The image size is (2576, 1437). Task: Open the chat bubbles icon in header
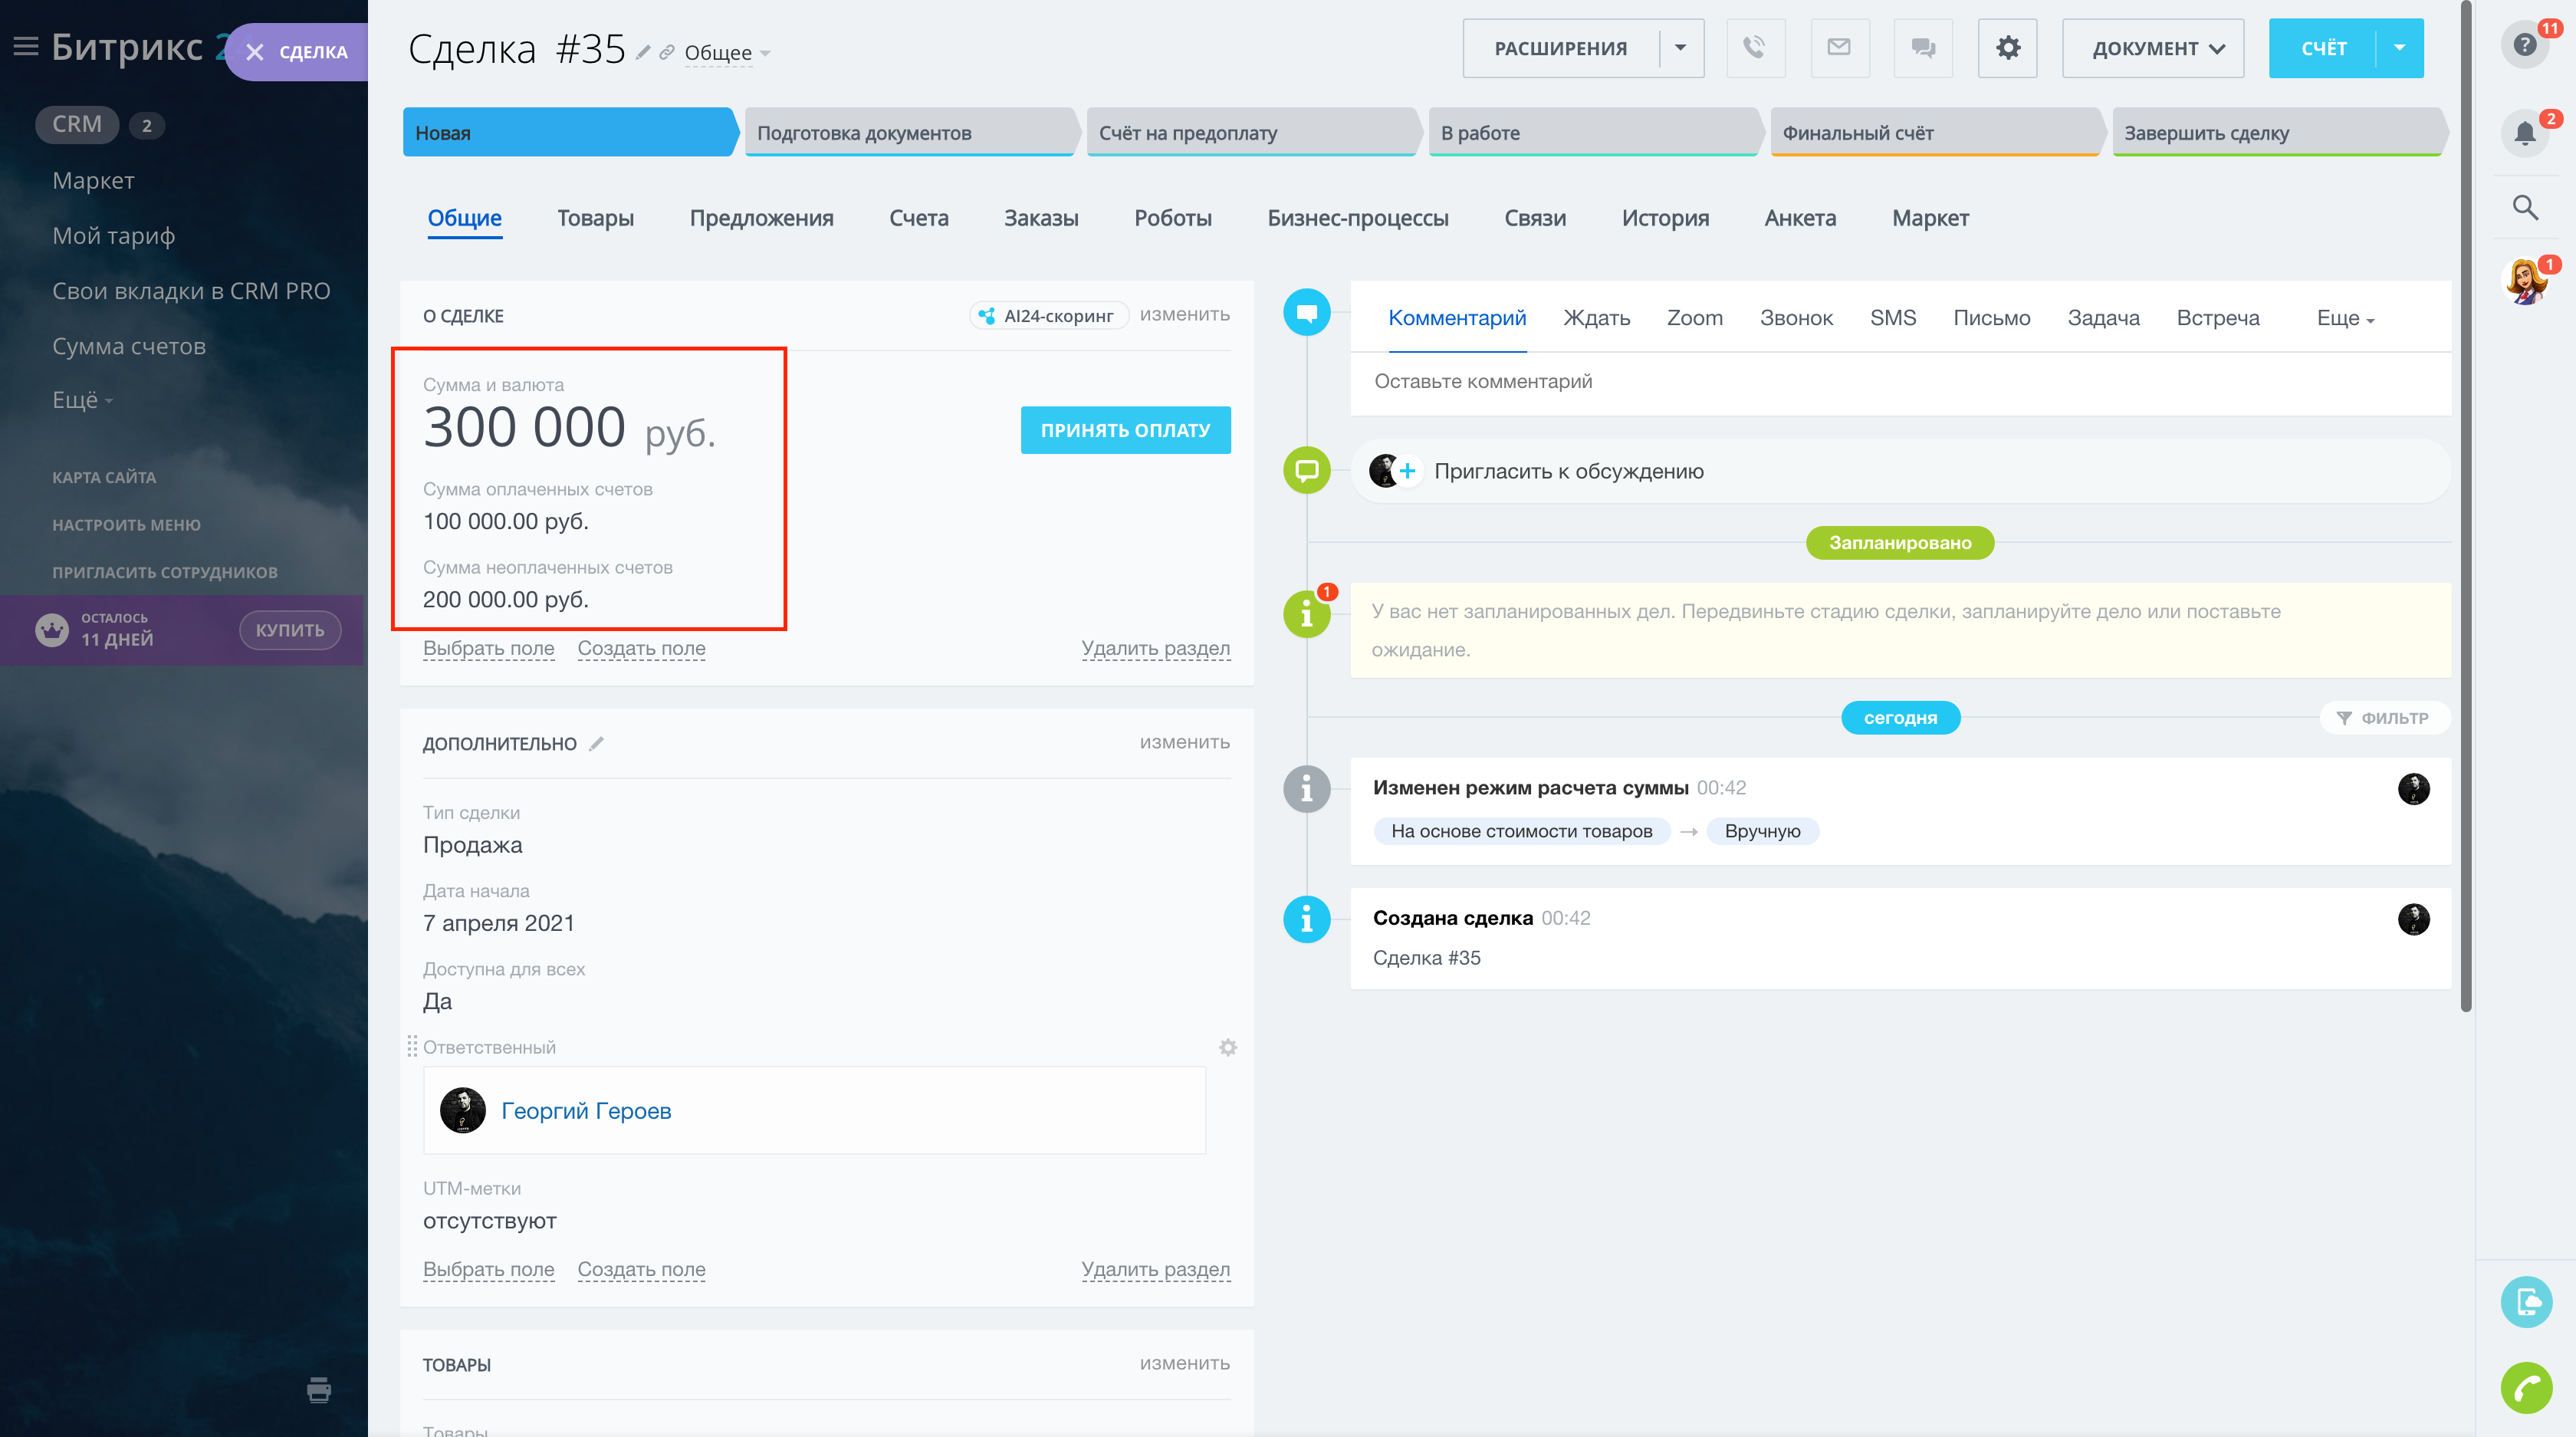tap(1922, 48)
